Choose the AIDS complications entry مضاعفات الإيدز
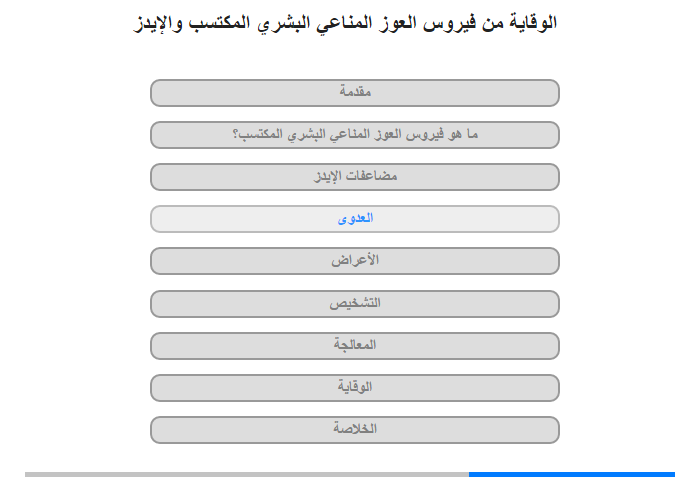Image resolution: width=700 pixels, height=480 pixels. tap(355, 177)
